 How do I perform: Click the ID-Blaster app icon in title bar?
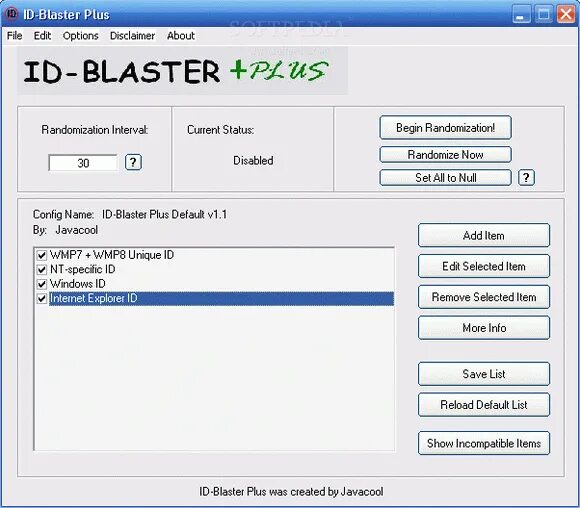pyautogui.click(x=12, y=14)
